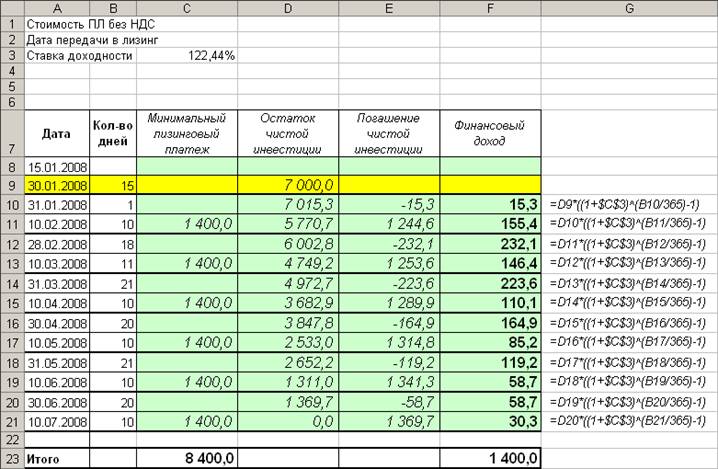Click cell with rate 122,44%
Viewport: 718px width, 469px height.
click(187, 56)
